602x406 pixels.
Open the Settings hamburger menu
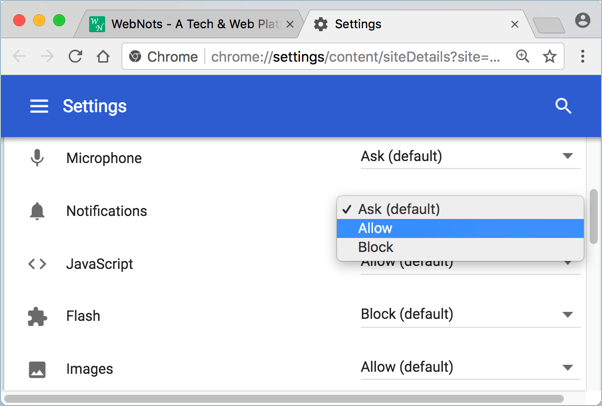click(39, 106)
